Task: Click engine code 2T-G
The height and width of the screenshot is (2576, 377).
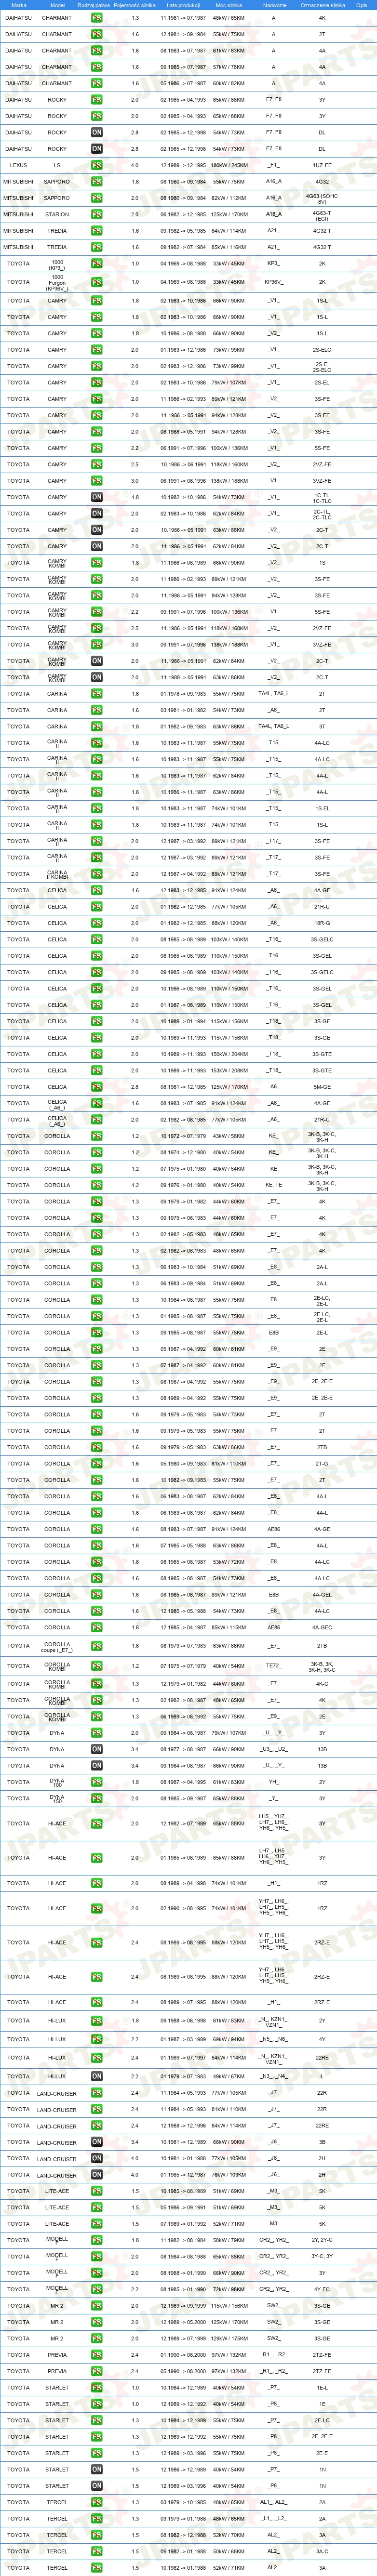Action: tap(322, 1464)
